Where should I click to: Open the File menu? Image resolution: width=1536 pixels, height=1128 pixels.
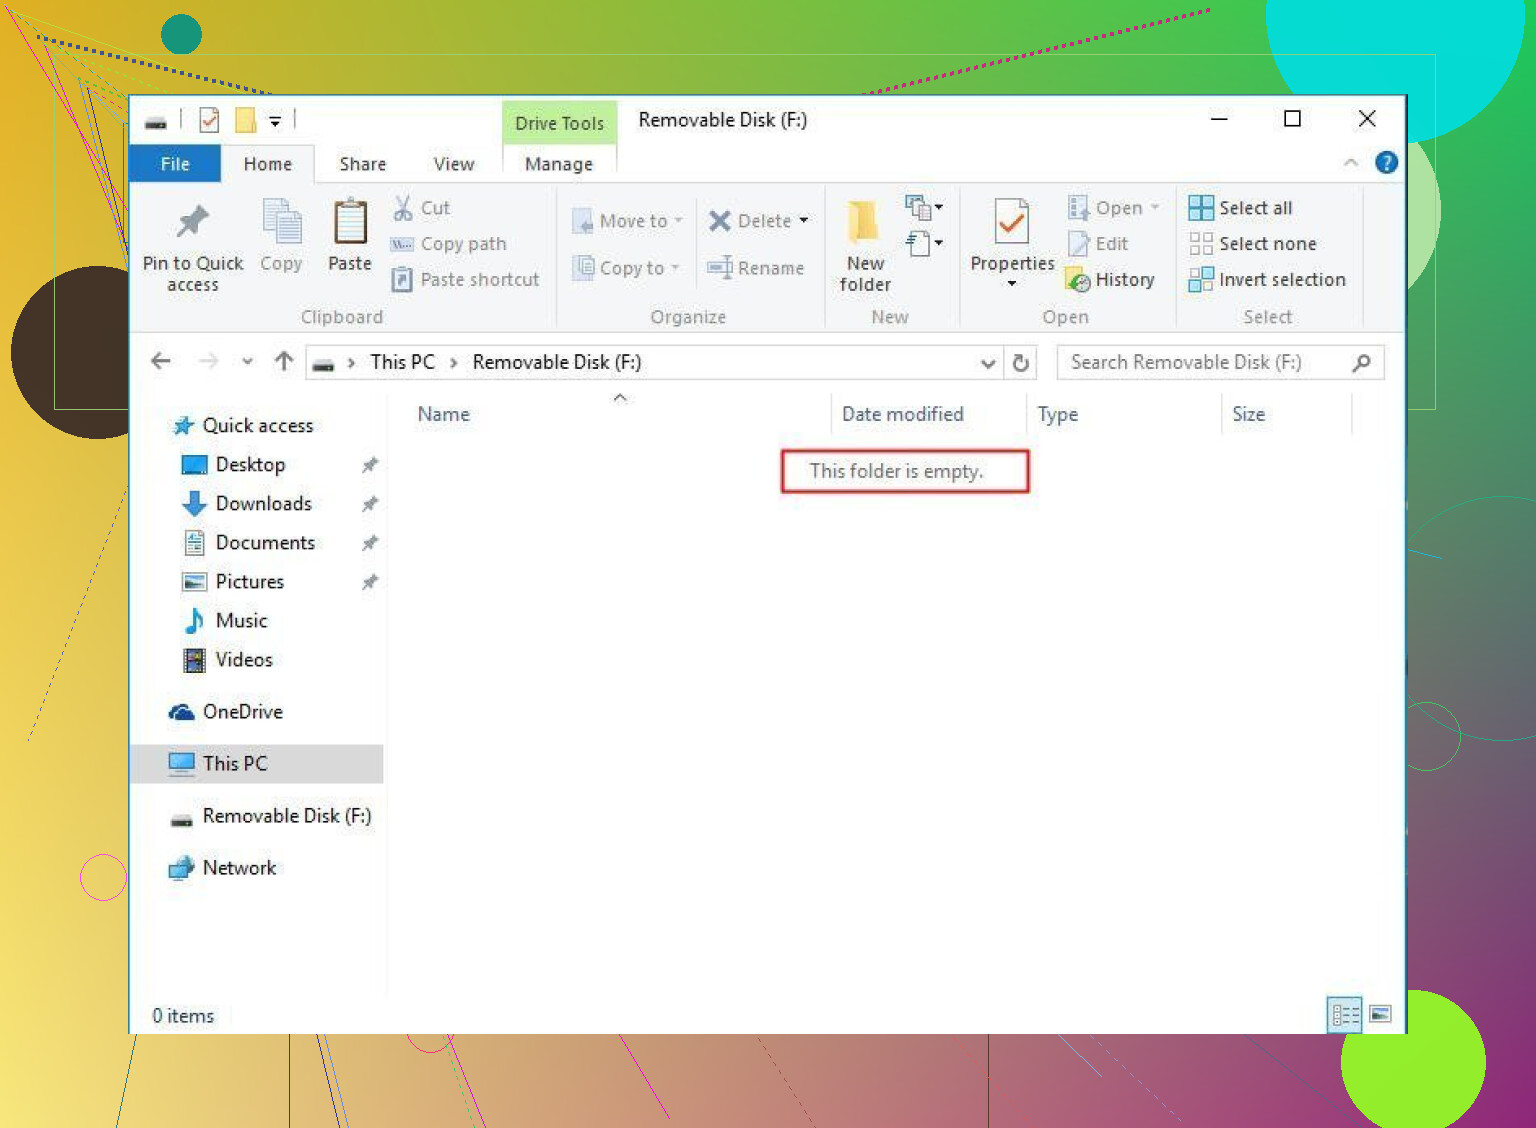(175, 164)
